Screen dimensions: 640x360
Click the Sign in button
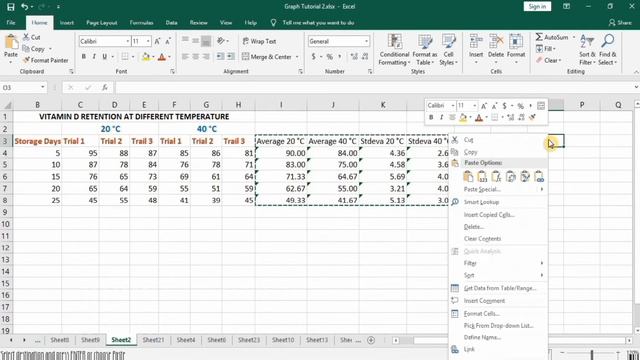pos(537,7)
